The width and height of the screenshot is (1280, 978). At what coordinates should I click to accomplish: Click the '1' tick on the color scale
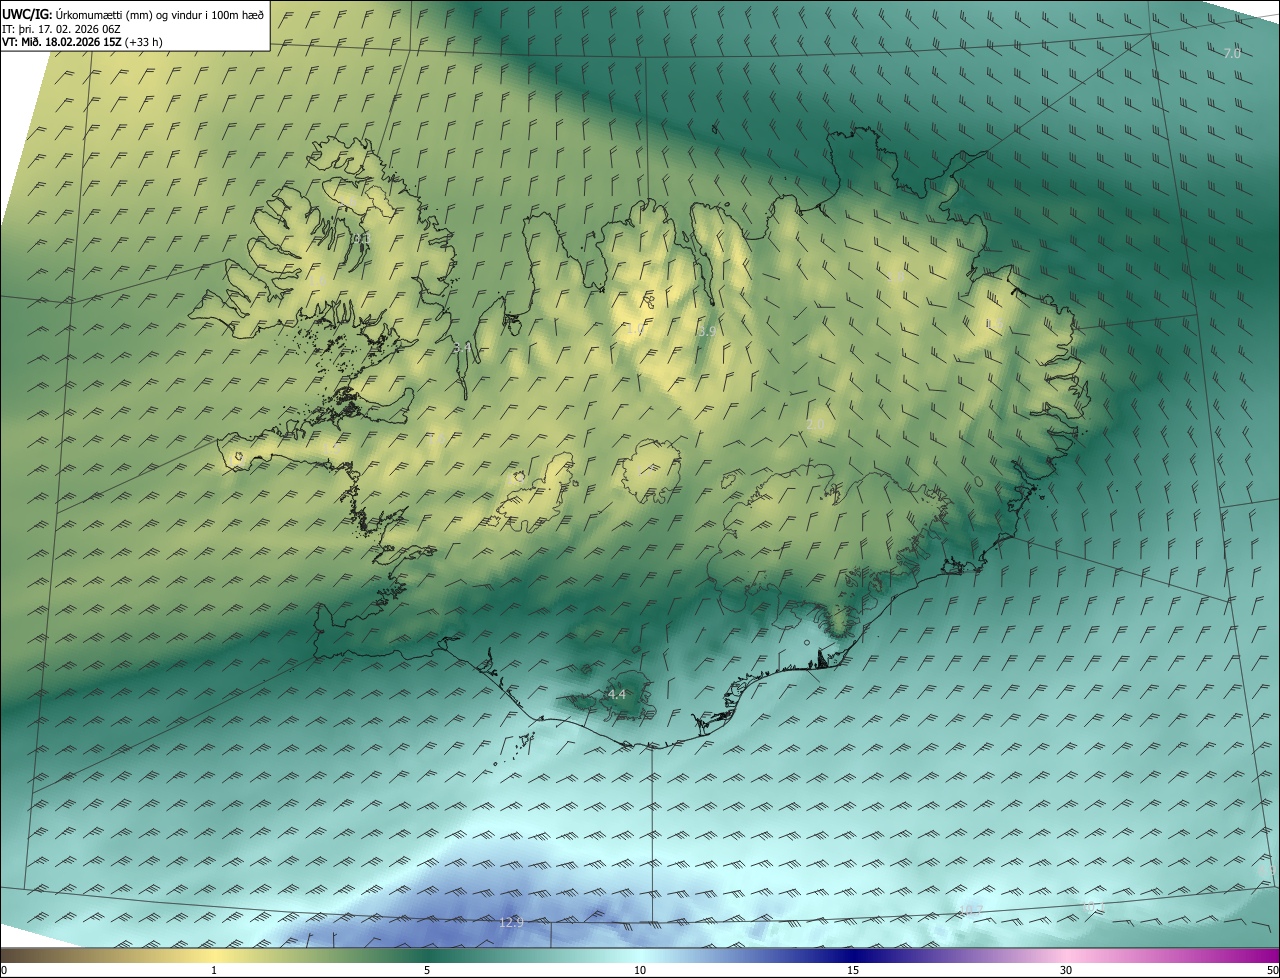point(214,971)
